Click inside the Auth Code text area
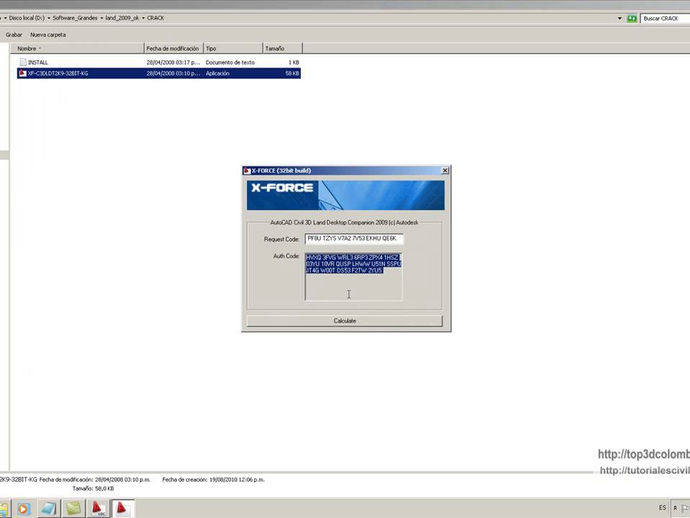Screen dimensions: 690x518 point(353,276)
